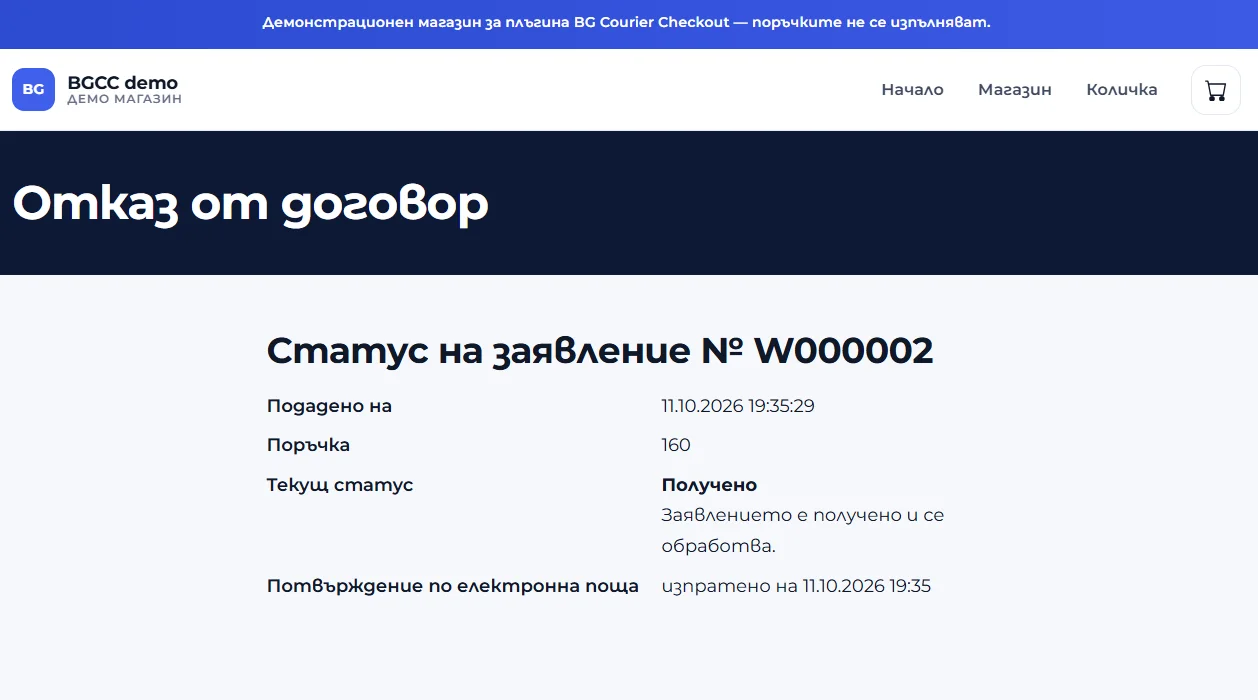Select the value изпратено на 11.10.2026 19:35
The image size is (1258, 700).
pyautogui.click(x=796, y=586)
